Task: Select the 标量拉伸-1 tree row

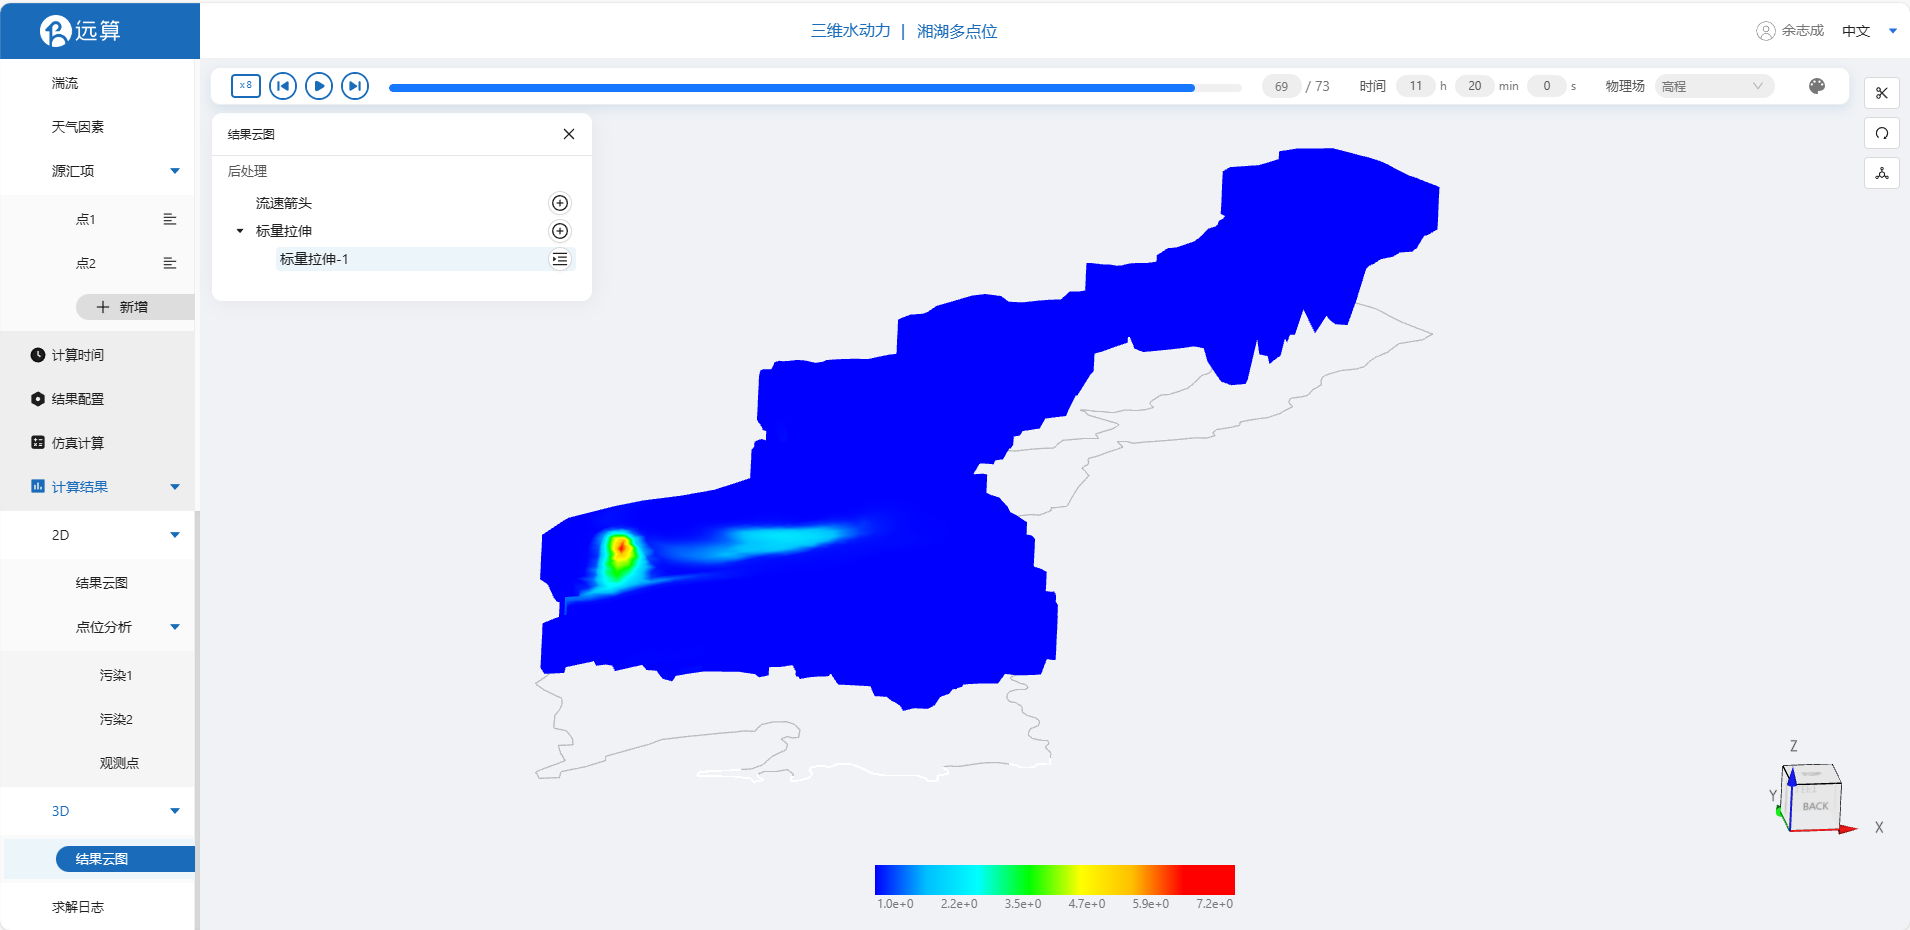Action: point(425,259)
